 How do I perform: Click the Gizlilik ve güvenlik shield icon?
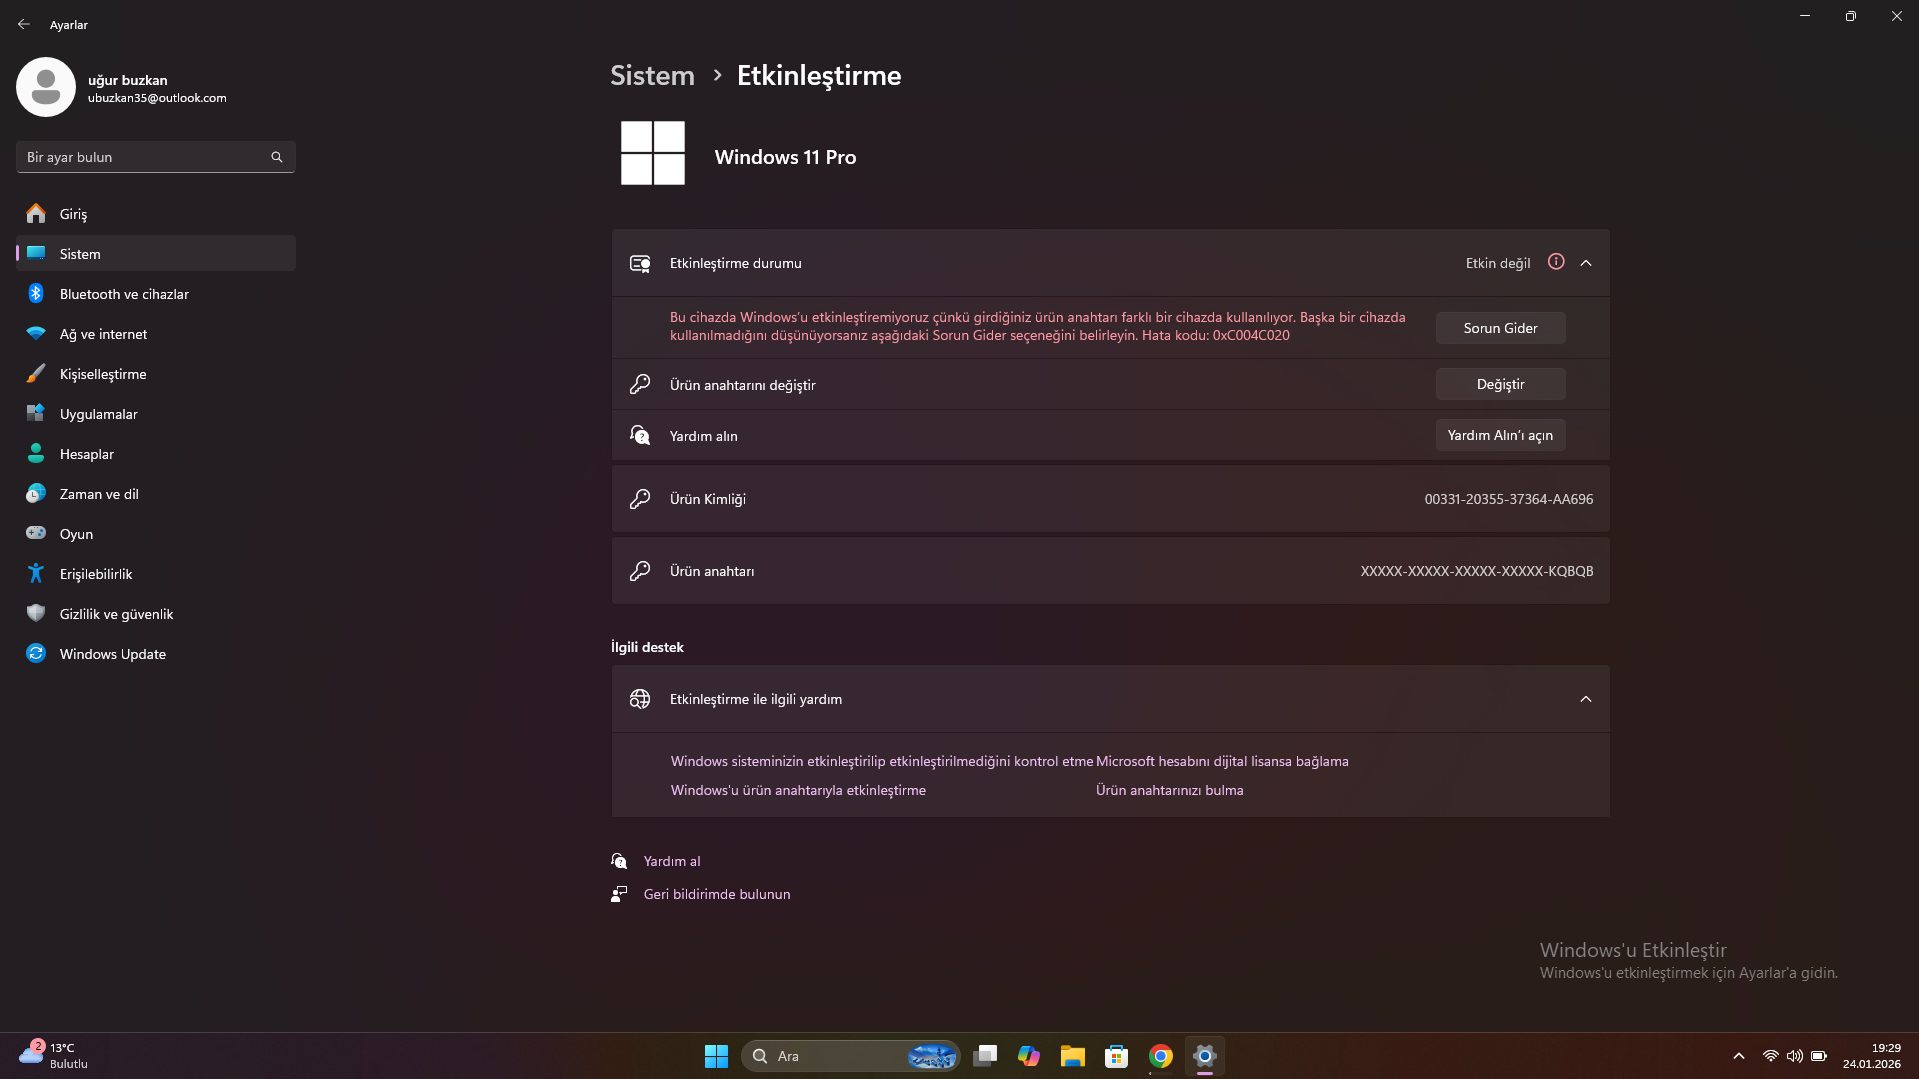36,613
